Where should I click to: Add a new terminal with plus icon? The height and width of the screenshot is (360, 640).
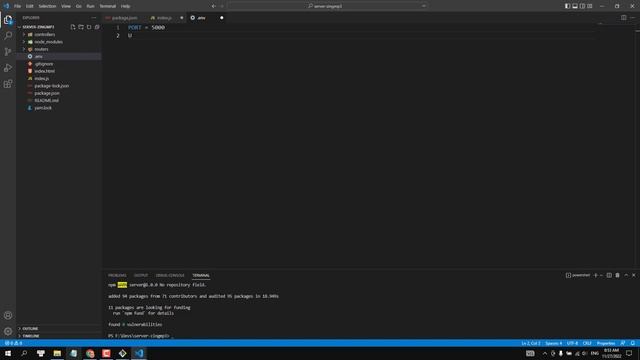coord(596,275)
